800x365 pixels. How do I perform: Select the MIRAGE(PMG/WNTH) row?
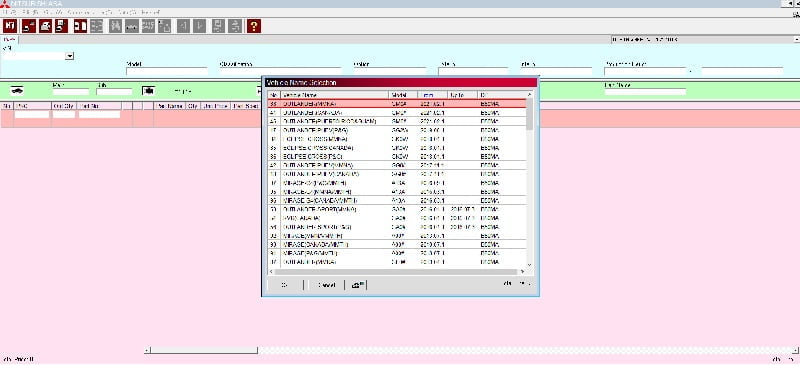(x=397, y=253)
